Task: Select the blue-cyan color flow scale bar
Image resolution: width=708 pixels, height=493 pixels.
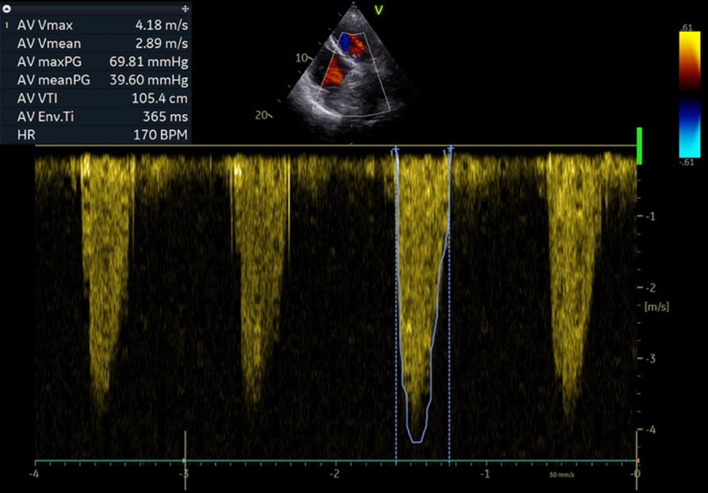Action: [688, 127]
